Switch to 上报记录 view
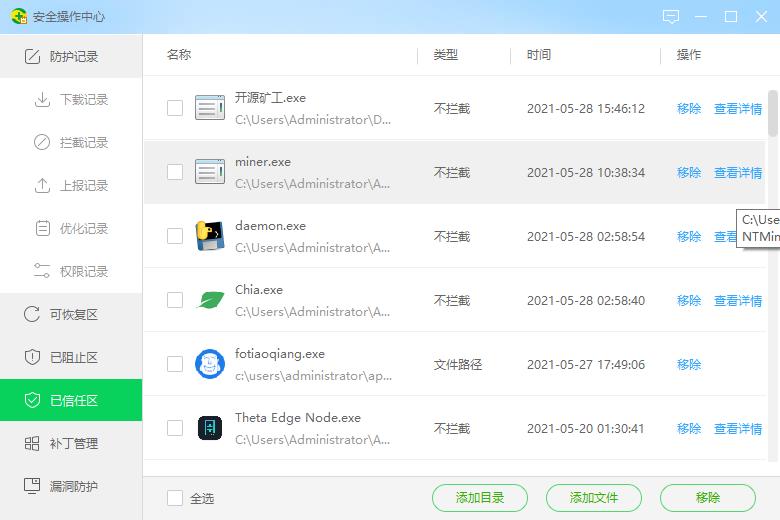Image resolution: width=780 pixels, height=520 pixels. tap(71, 186)
